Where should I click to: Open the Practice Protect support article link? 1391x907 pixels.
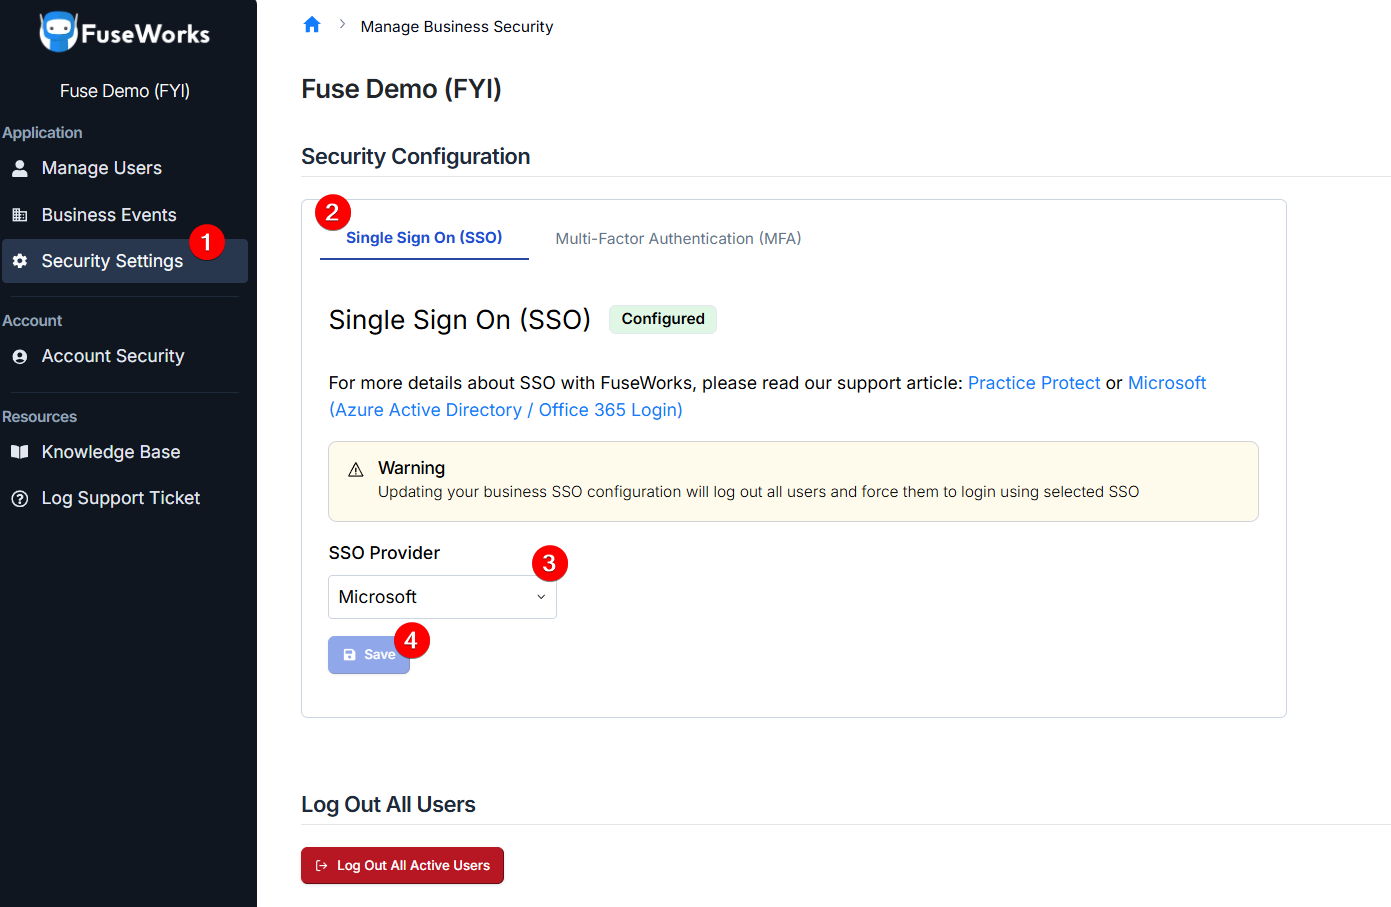pyautogui.click(x=1033, y=383)
